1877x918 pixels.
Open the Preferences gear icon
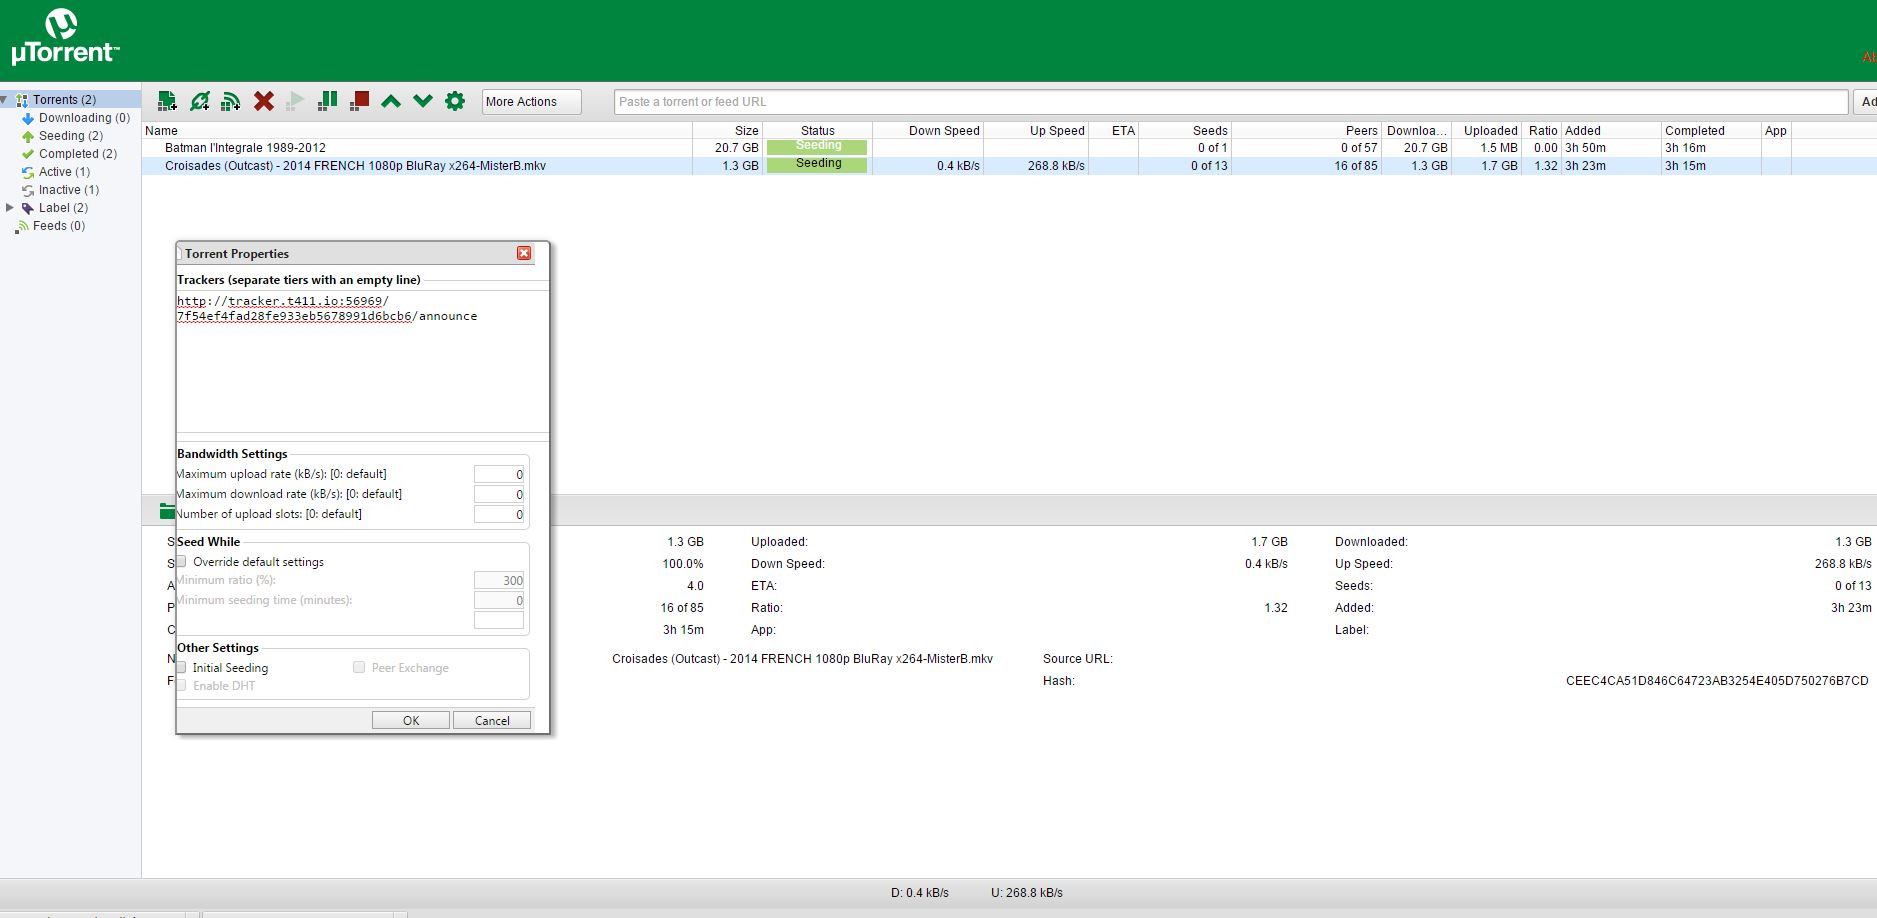[x=455, y=101]
